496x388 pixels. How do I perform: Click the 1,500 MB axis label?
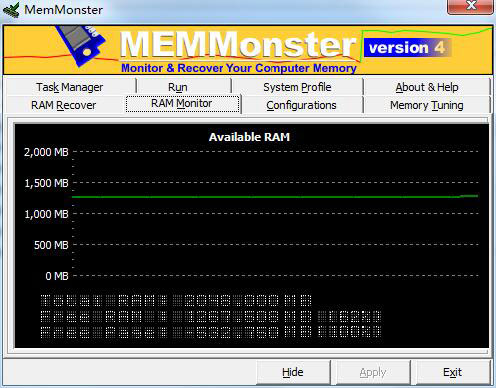(46, 183)
